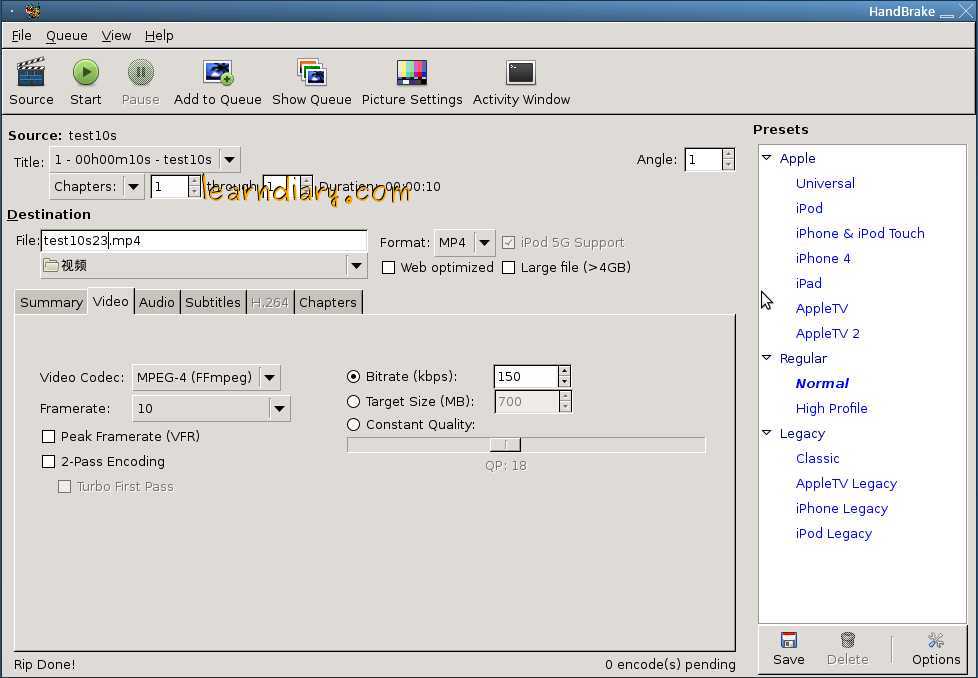
Task: Enable Peak Framerate (VFR)
Action: (x=48, y=437)
